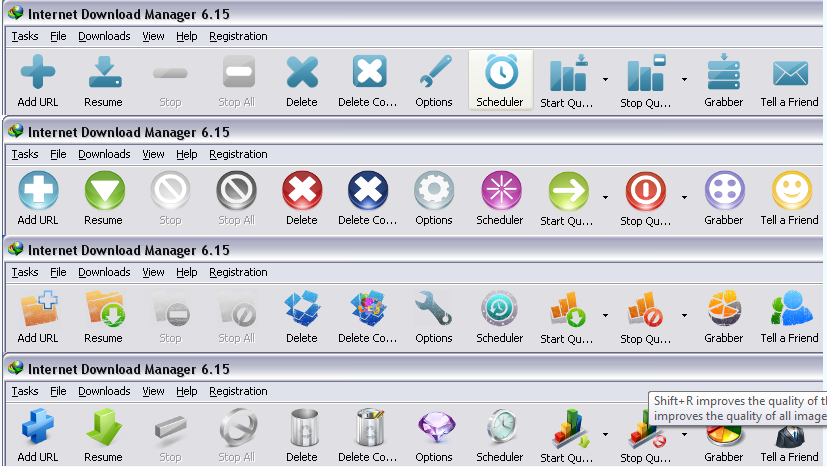
Task: Open Help menu in bottommost IDM window
Action: tap(187, 391)
